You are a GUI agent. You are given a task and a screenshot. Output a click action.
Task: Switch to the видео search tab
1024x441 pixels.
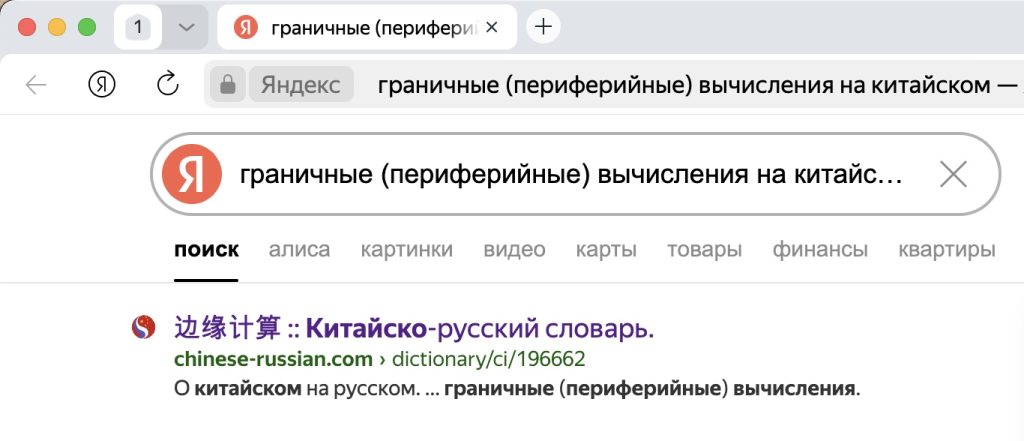coord(515,250)
